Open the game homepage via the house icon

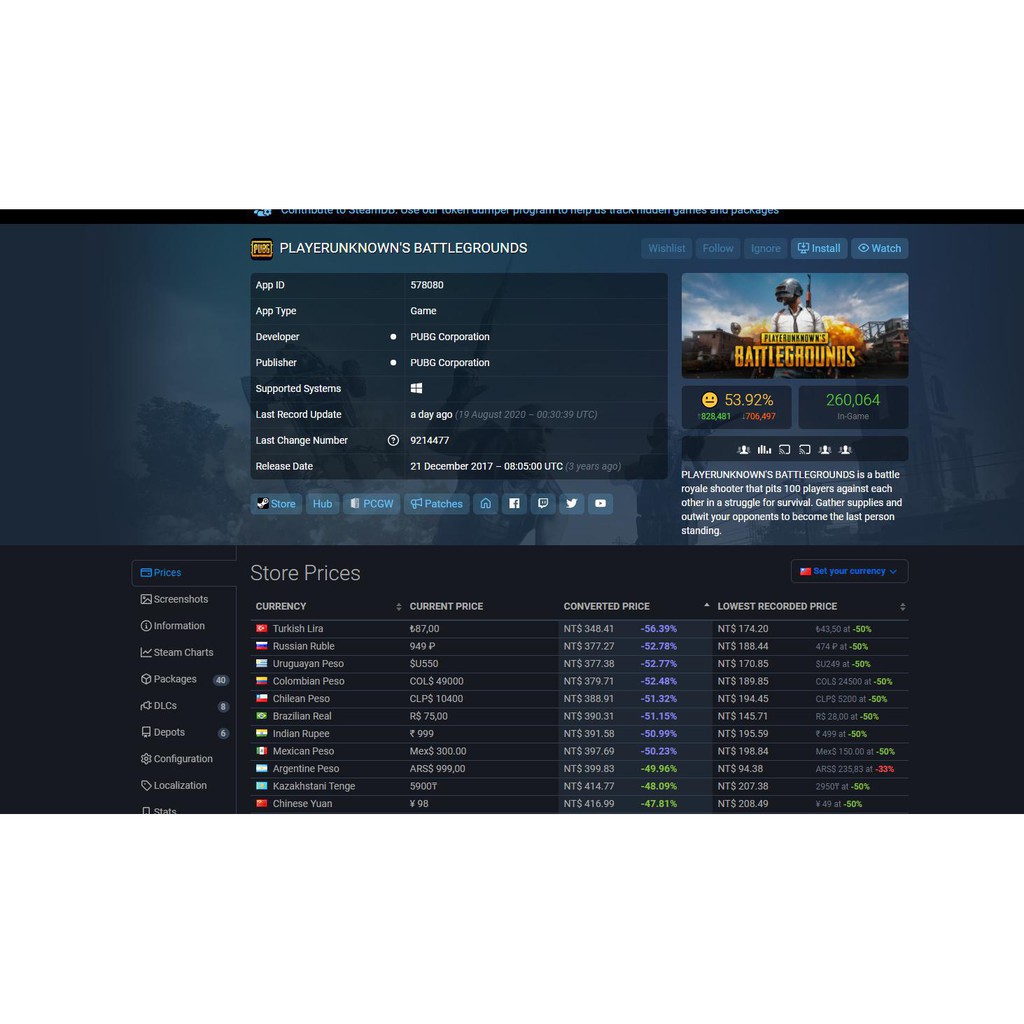pyautogui.click(x=485, y=504)
